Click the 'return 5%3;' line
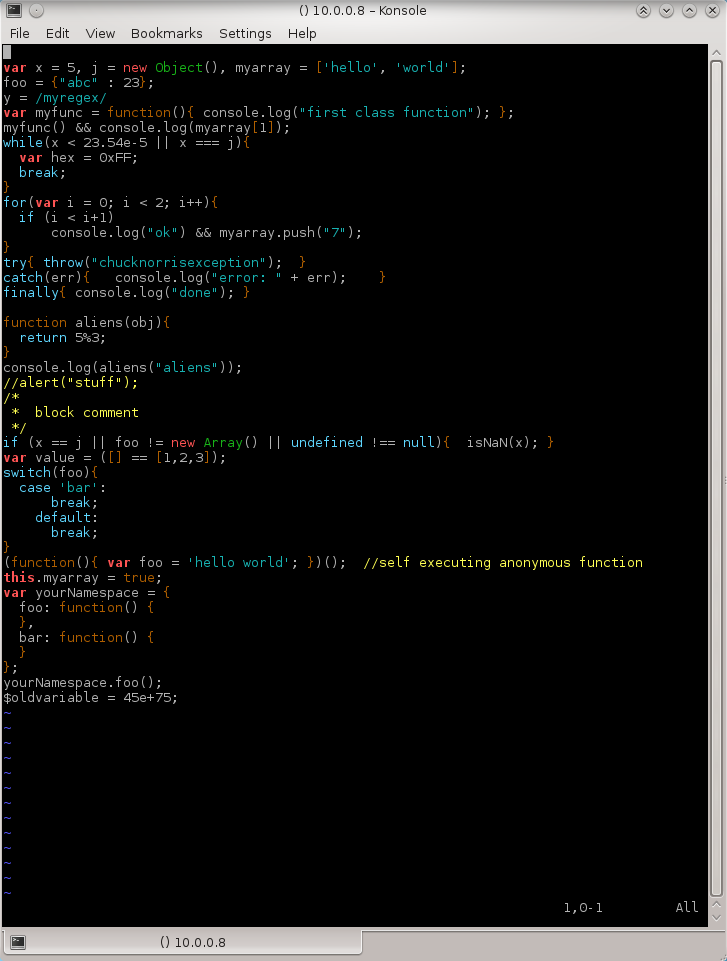 click(63, 338)
